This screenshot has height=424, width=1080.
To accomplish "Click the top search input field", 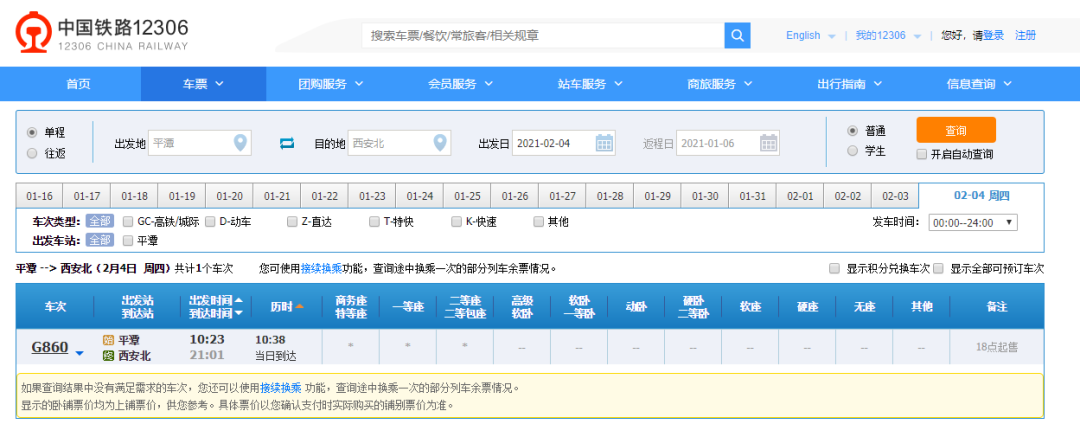I will (542, 36).
